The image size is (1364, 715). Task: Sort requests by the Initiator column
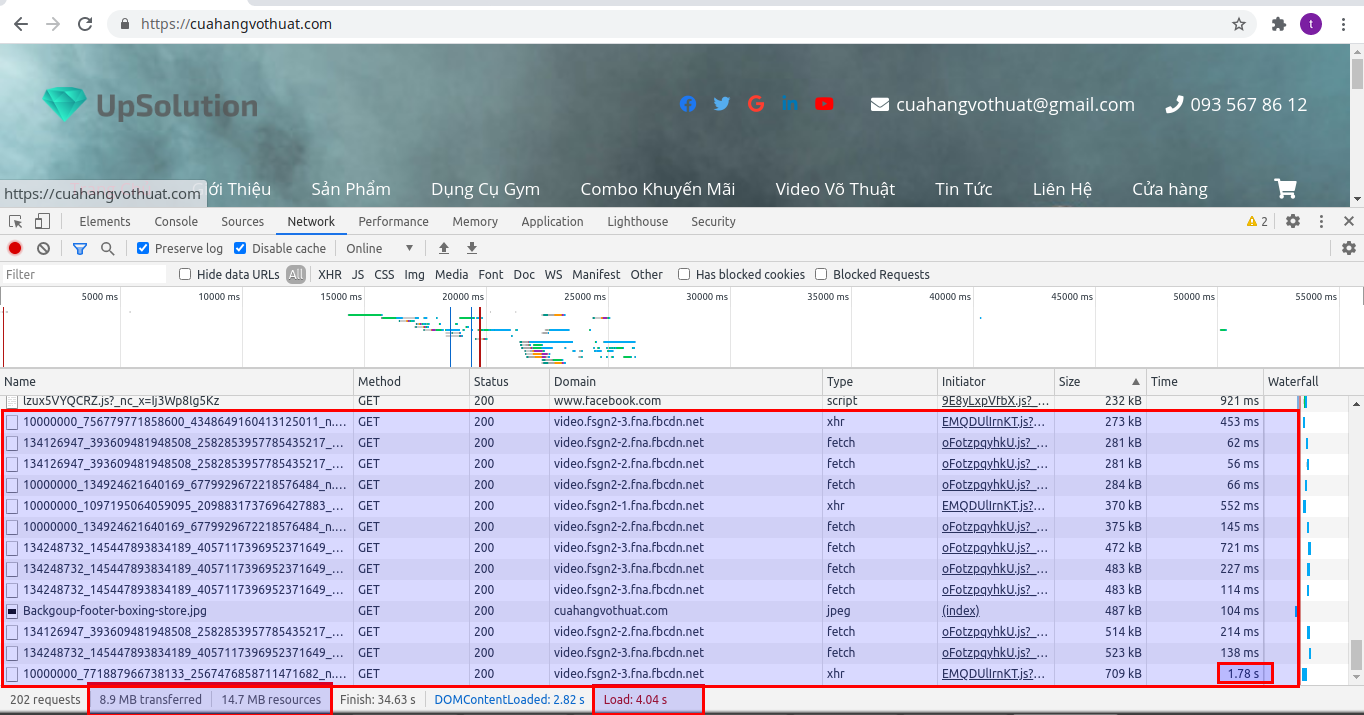pyautogui.click(x=996, y=381)
